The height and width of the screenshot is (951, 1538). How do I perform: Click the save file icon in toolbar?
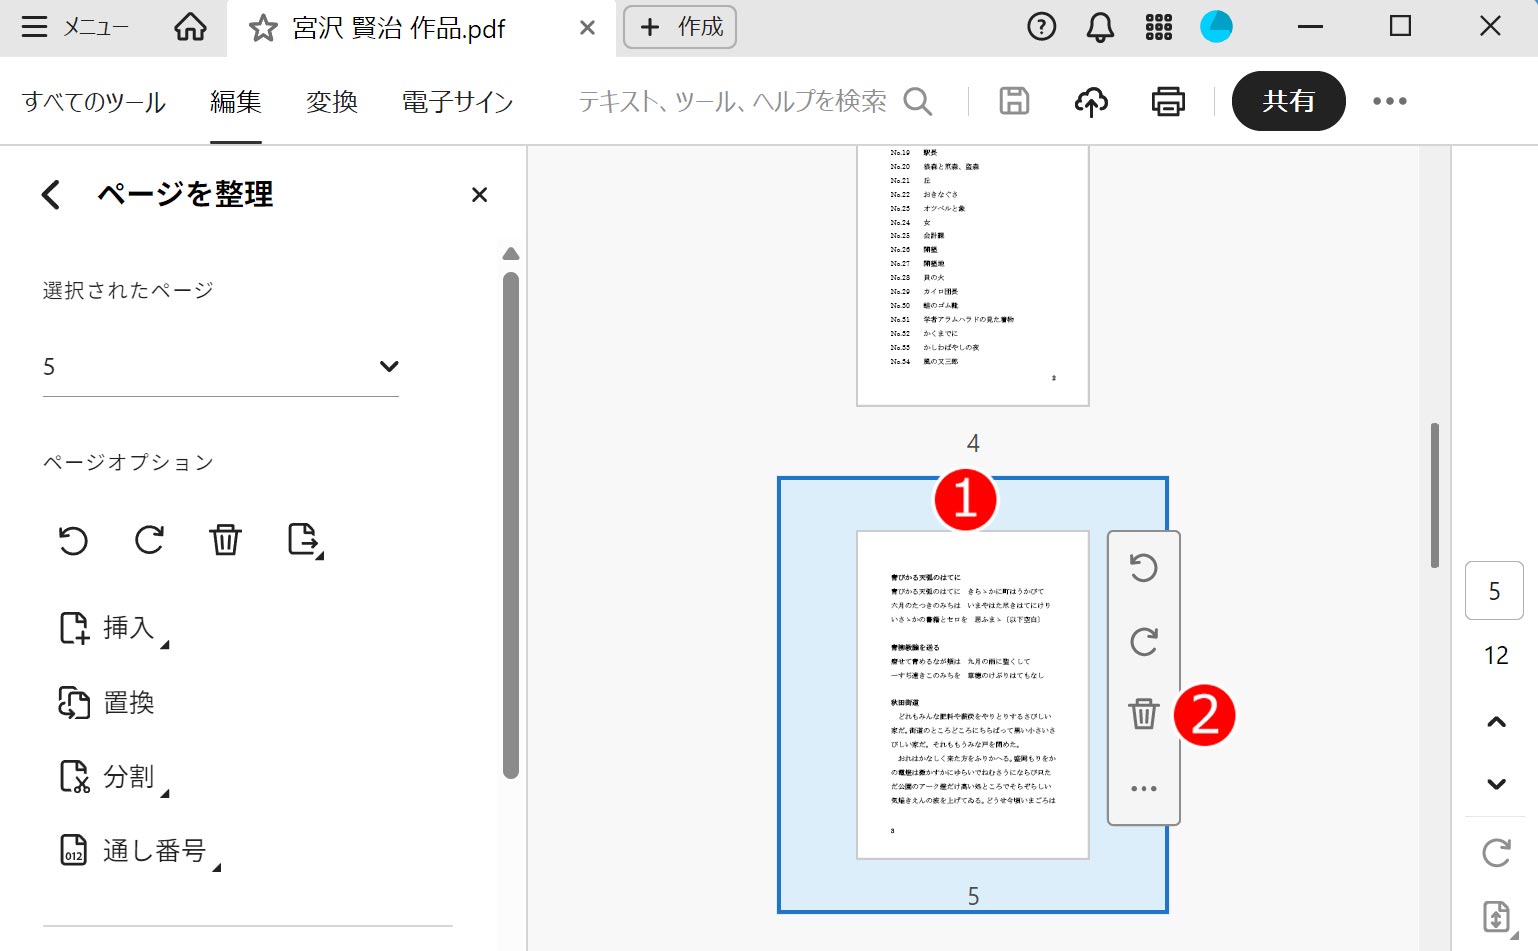click(1014, 101)
